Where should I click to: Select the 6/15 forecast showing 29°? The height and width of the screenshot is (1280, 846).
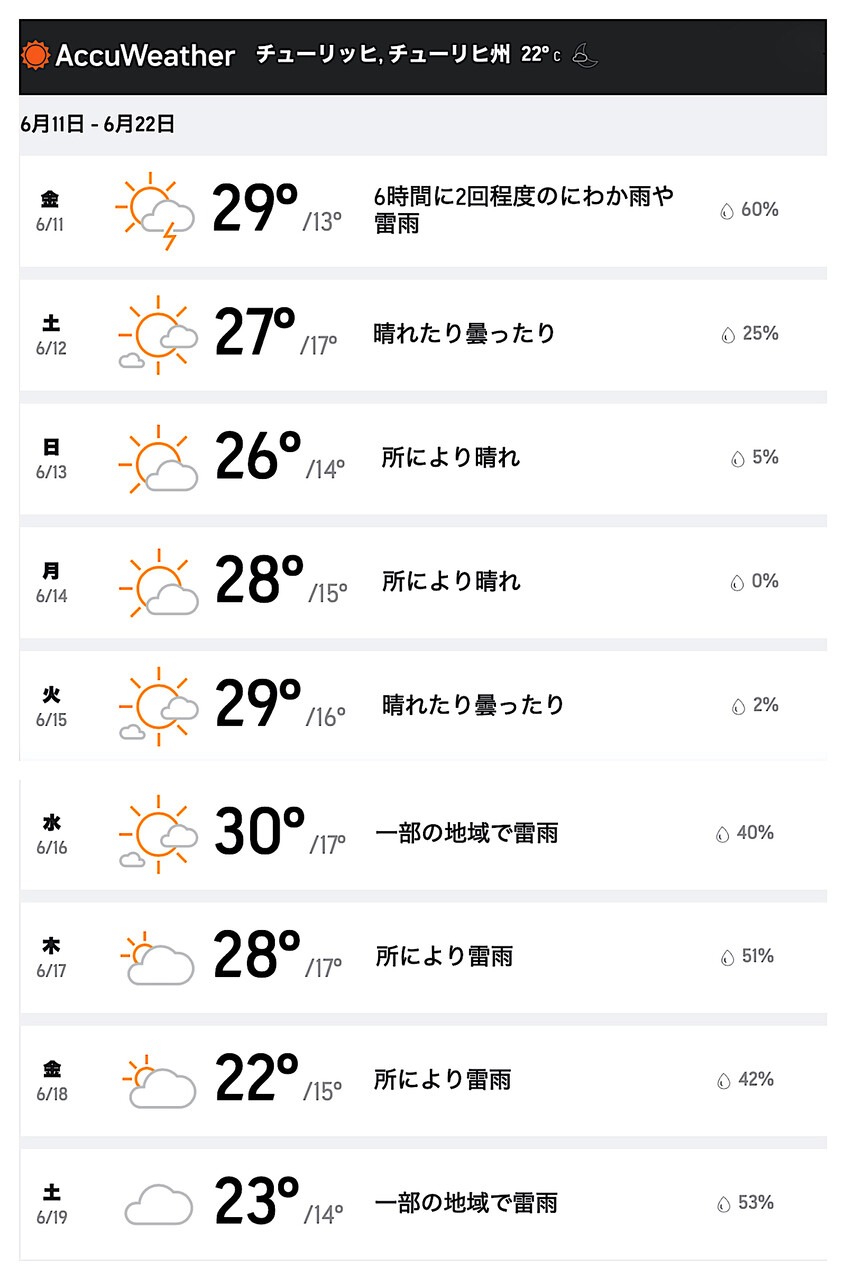423,706
